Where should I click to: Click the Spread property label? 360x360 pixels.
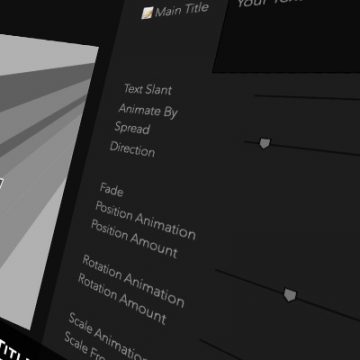point(132,128)
